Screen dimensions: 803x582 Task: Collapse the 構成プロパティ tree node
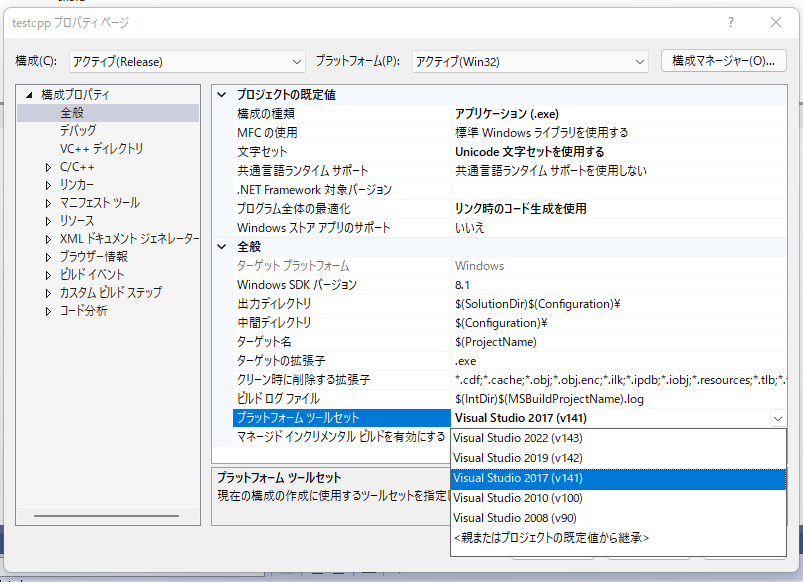29,95
